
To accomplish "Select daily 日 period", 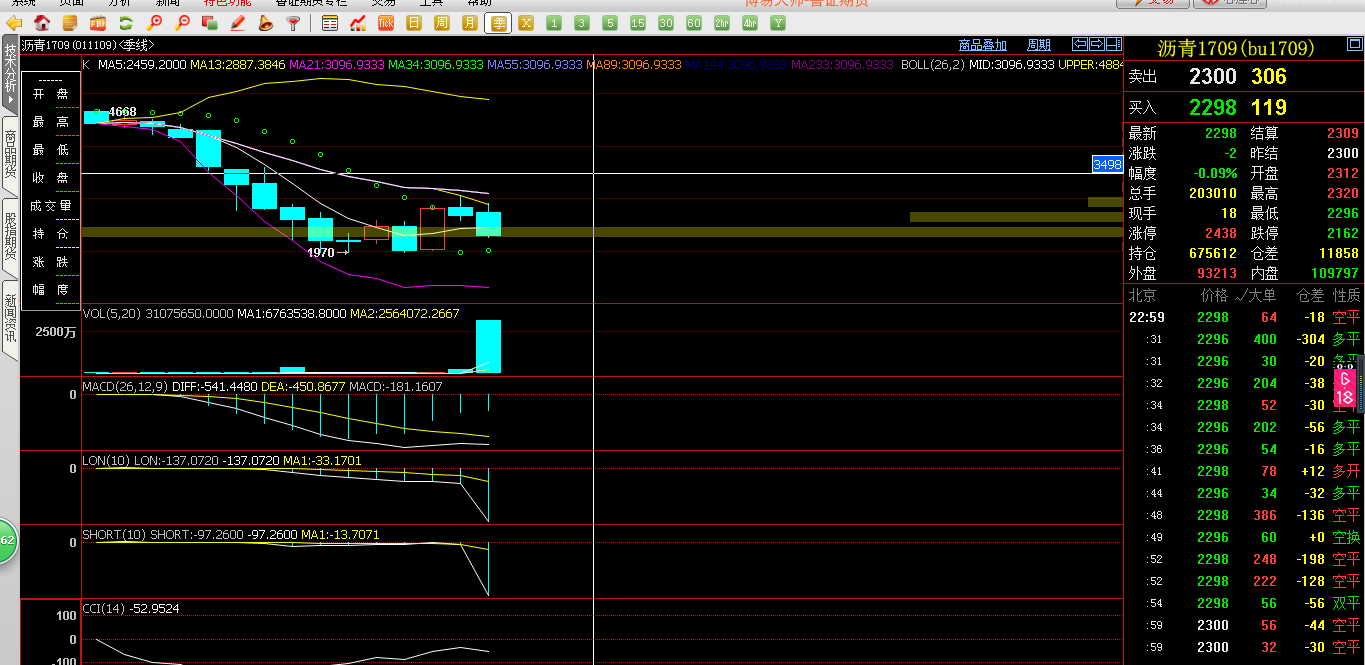I will pyautogui.click(x=414, y=22).
